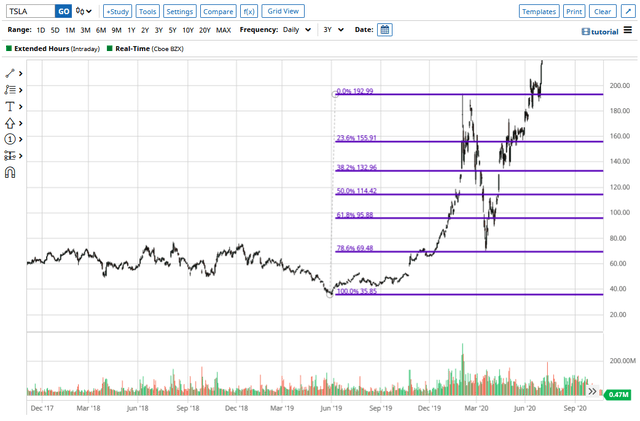Select the 6M range
Viewport: 640px width, 421px height.
[x=101, y=30]
